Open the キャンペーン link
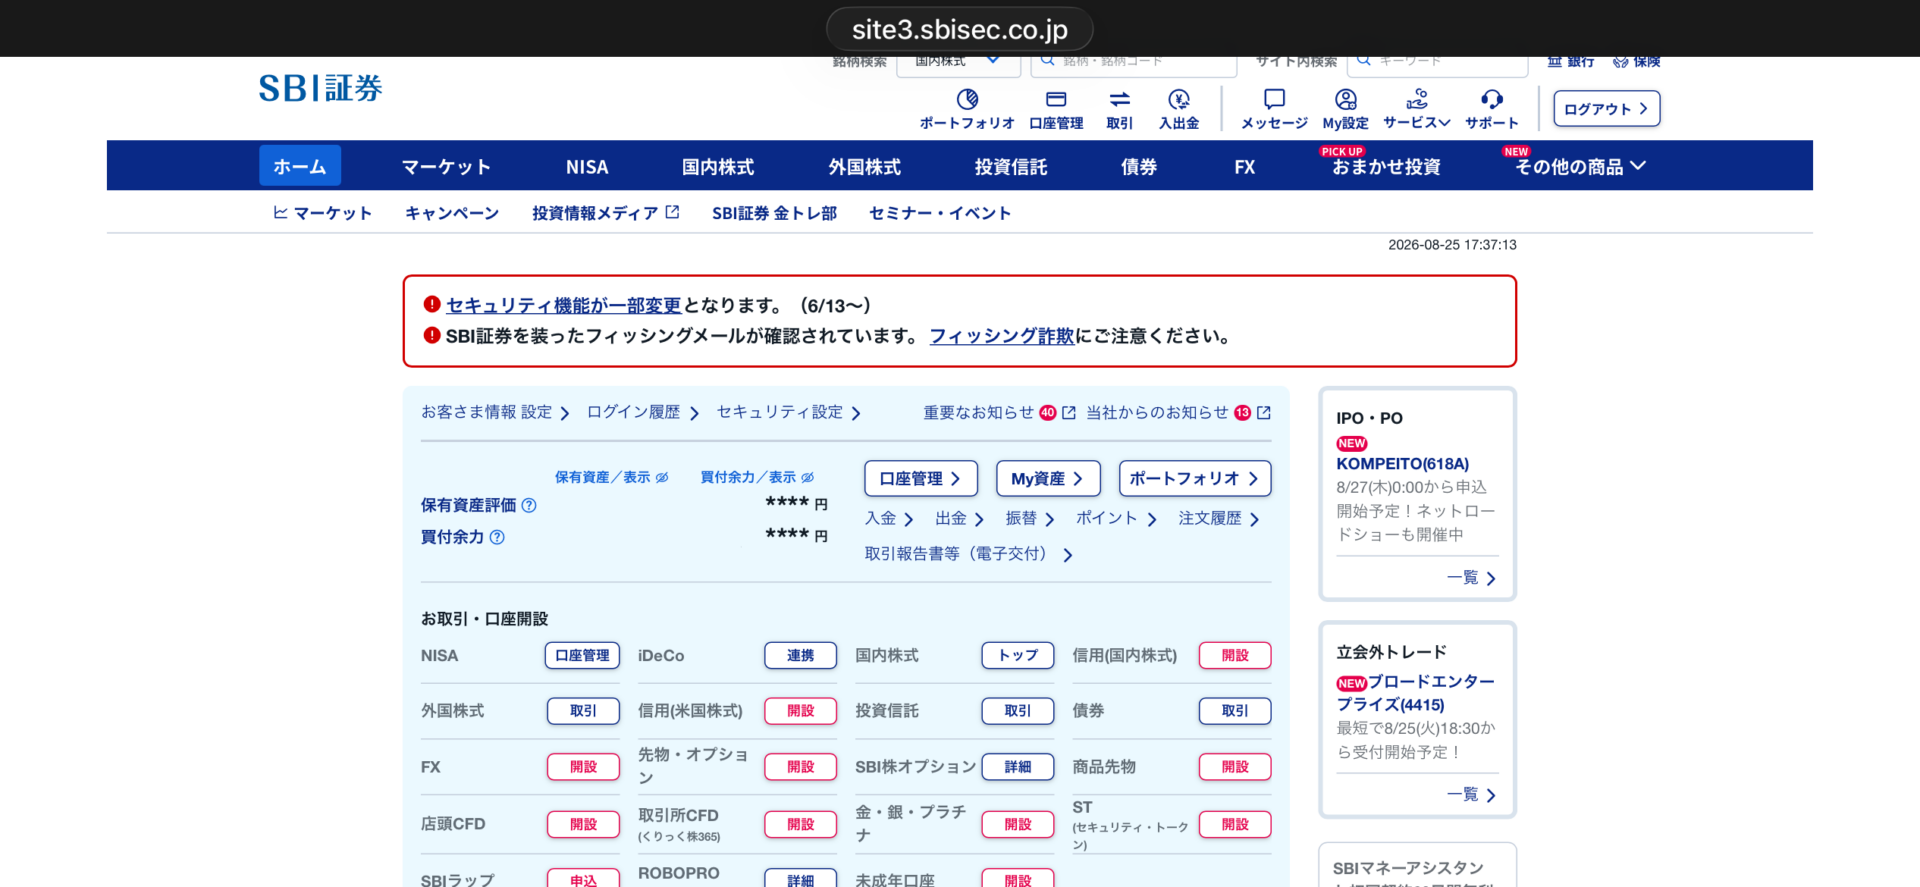 pyautogui.click(x=452, y=213)
